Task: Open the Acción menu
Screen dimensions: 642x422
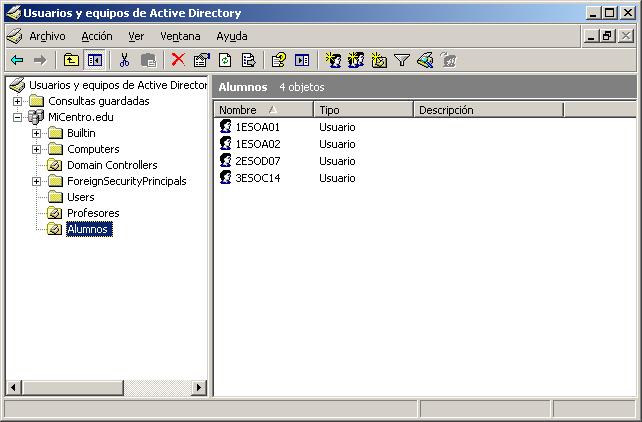Action: point(97,36)
